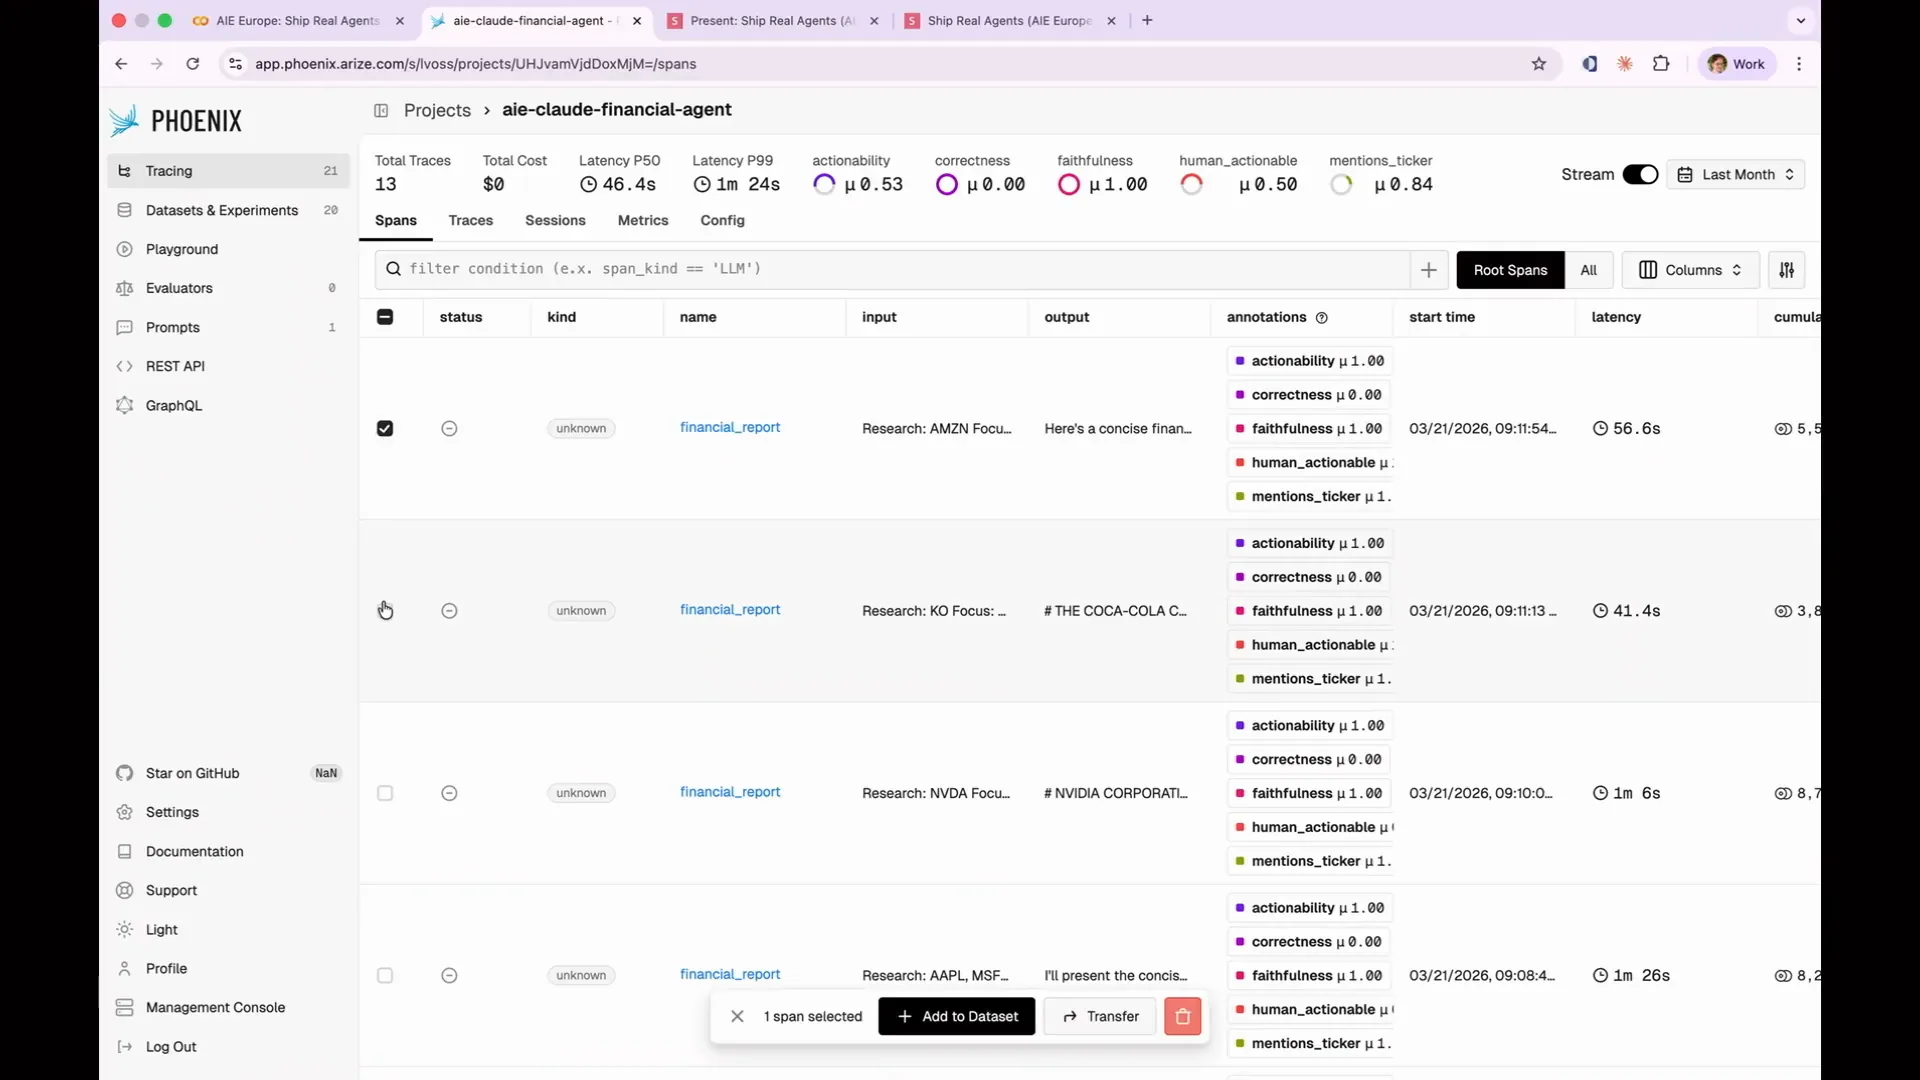1920x1080 pixels.
Task: Click the filter condition input field
Action: (x=892, y=270)
